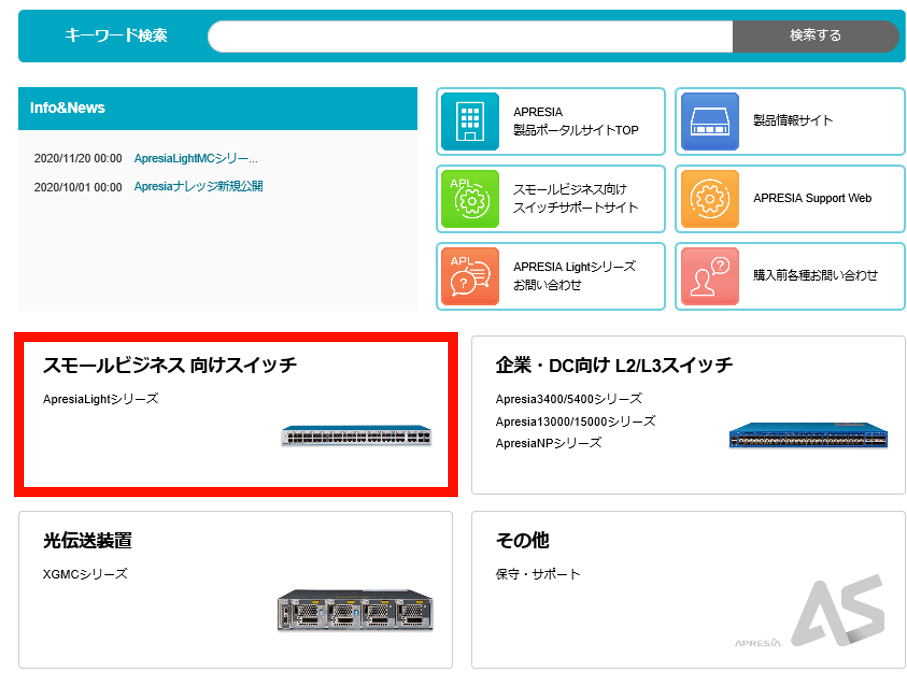Image resolution: width=907 pixels, height=686 pixels.
Task: Open APRESIA 製品ポータルサイトTOP link
Action: pyautogui.click(x=551, y=121)
